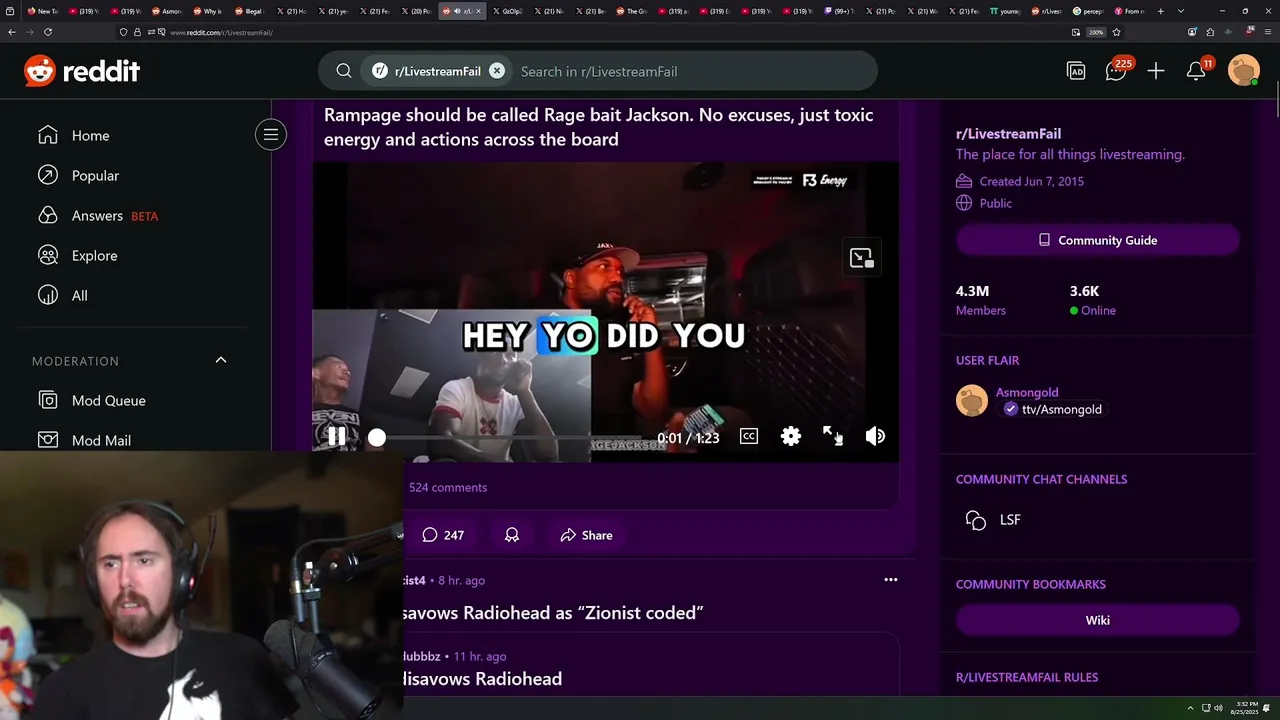Give an award to the post
Image resolution: width=1280 pixels, height=720 pixels.
coord(512,535)
